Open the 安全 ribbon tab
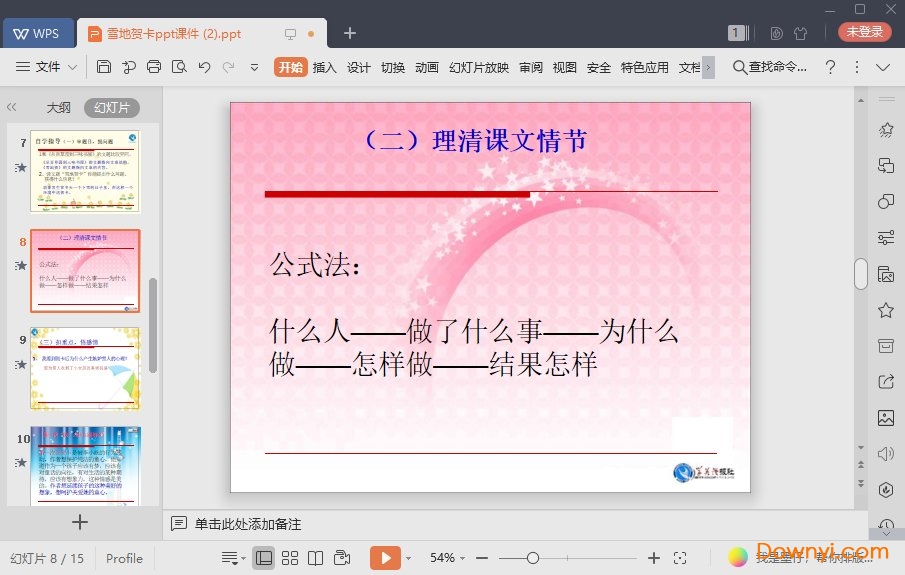 click(599, 68)
